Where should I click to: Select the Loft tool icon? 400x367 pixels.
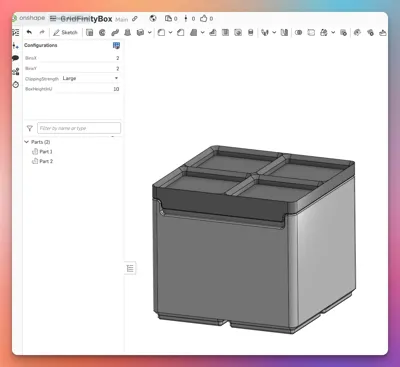tap(128, 32)
